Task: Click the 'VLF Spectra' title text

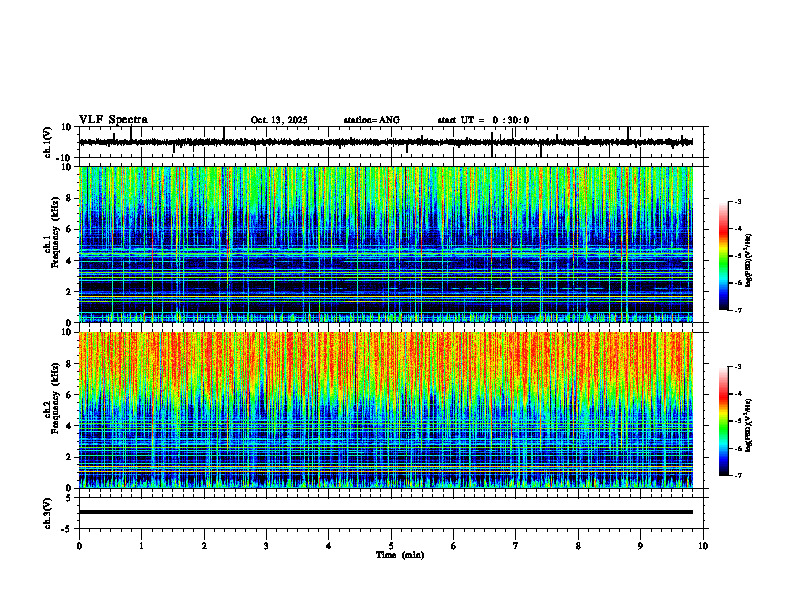Action: (x=113, y=120)
